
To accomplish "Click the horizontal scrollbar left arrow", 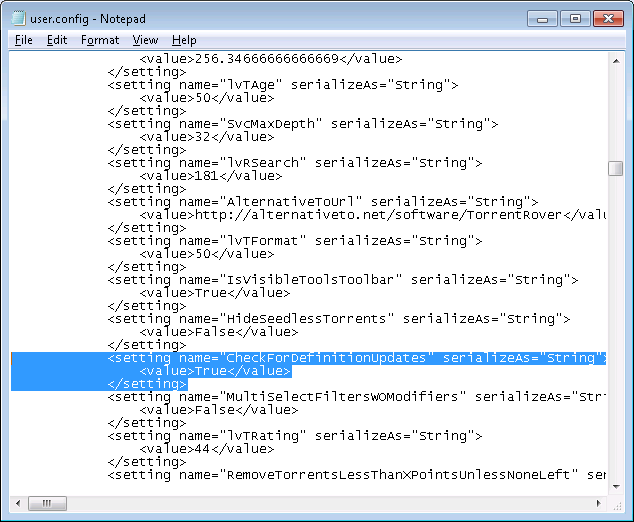I will [18, 503].
